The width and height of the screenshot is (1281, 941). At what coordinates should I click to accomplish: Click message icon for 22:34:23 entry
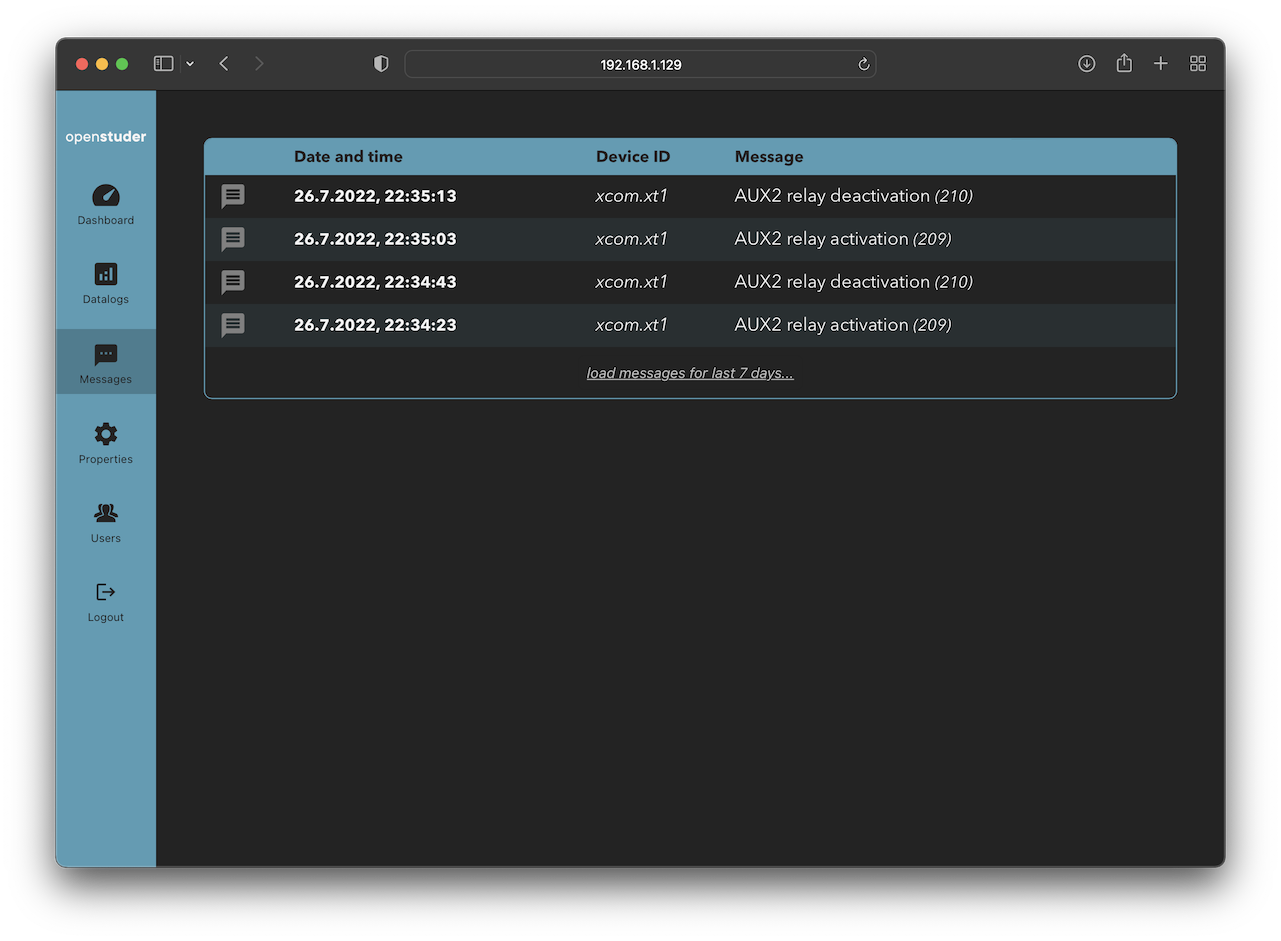click(x=233, y=325)
